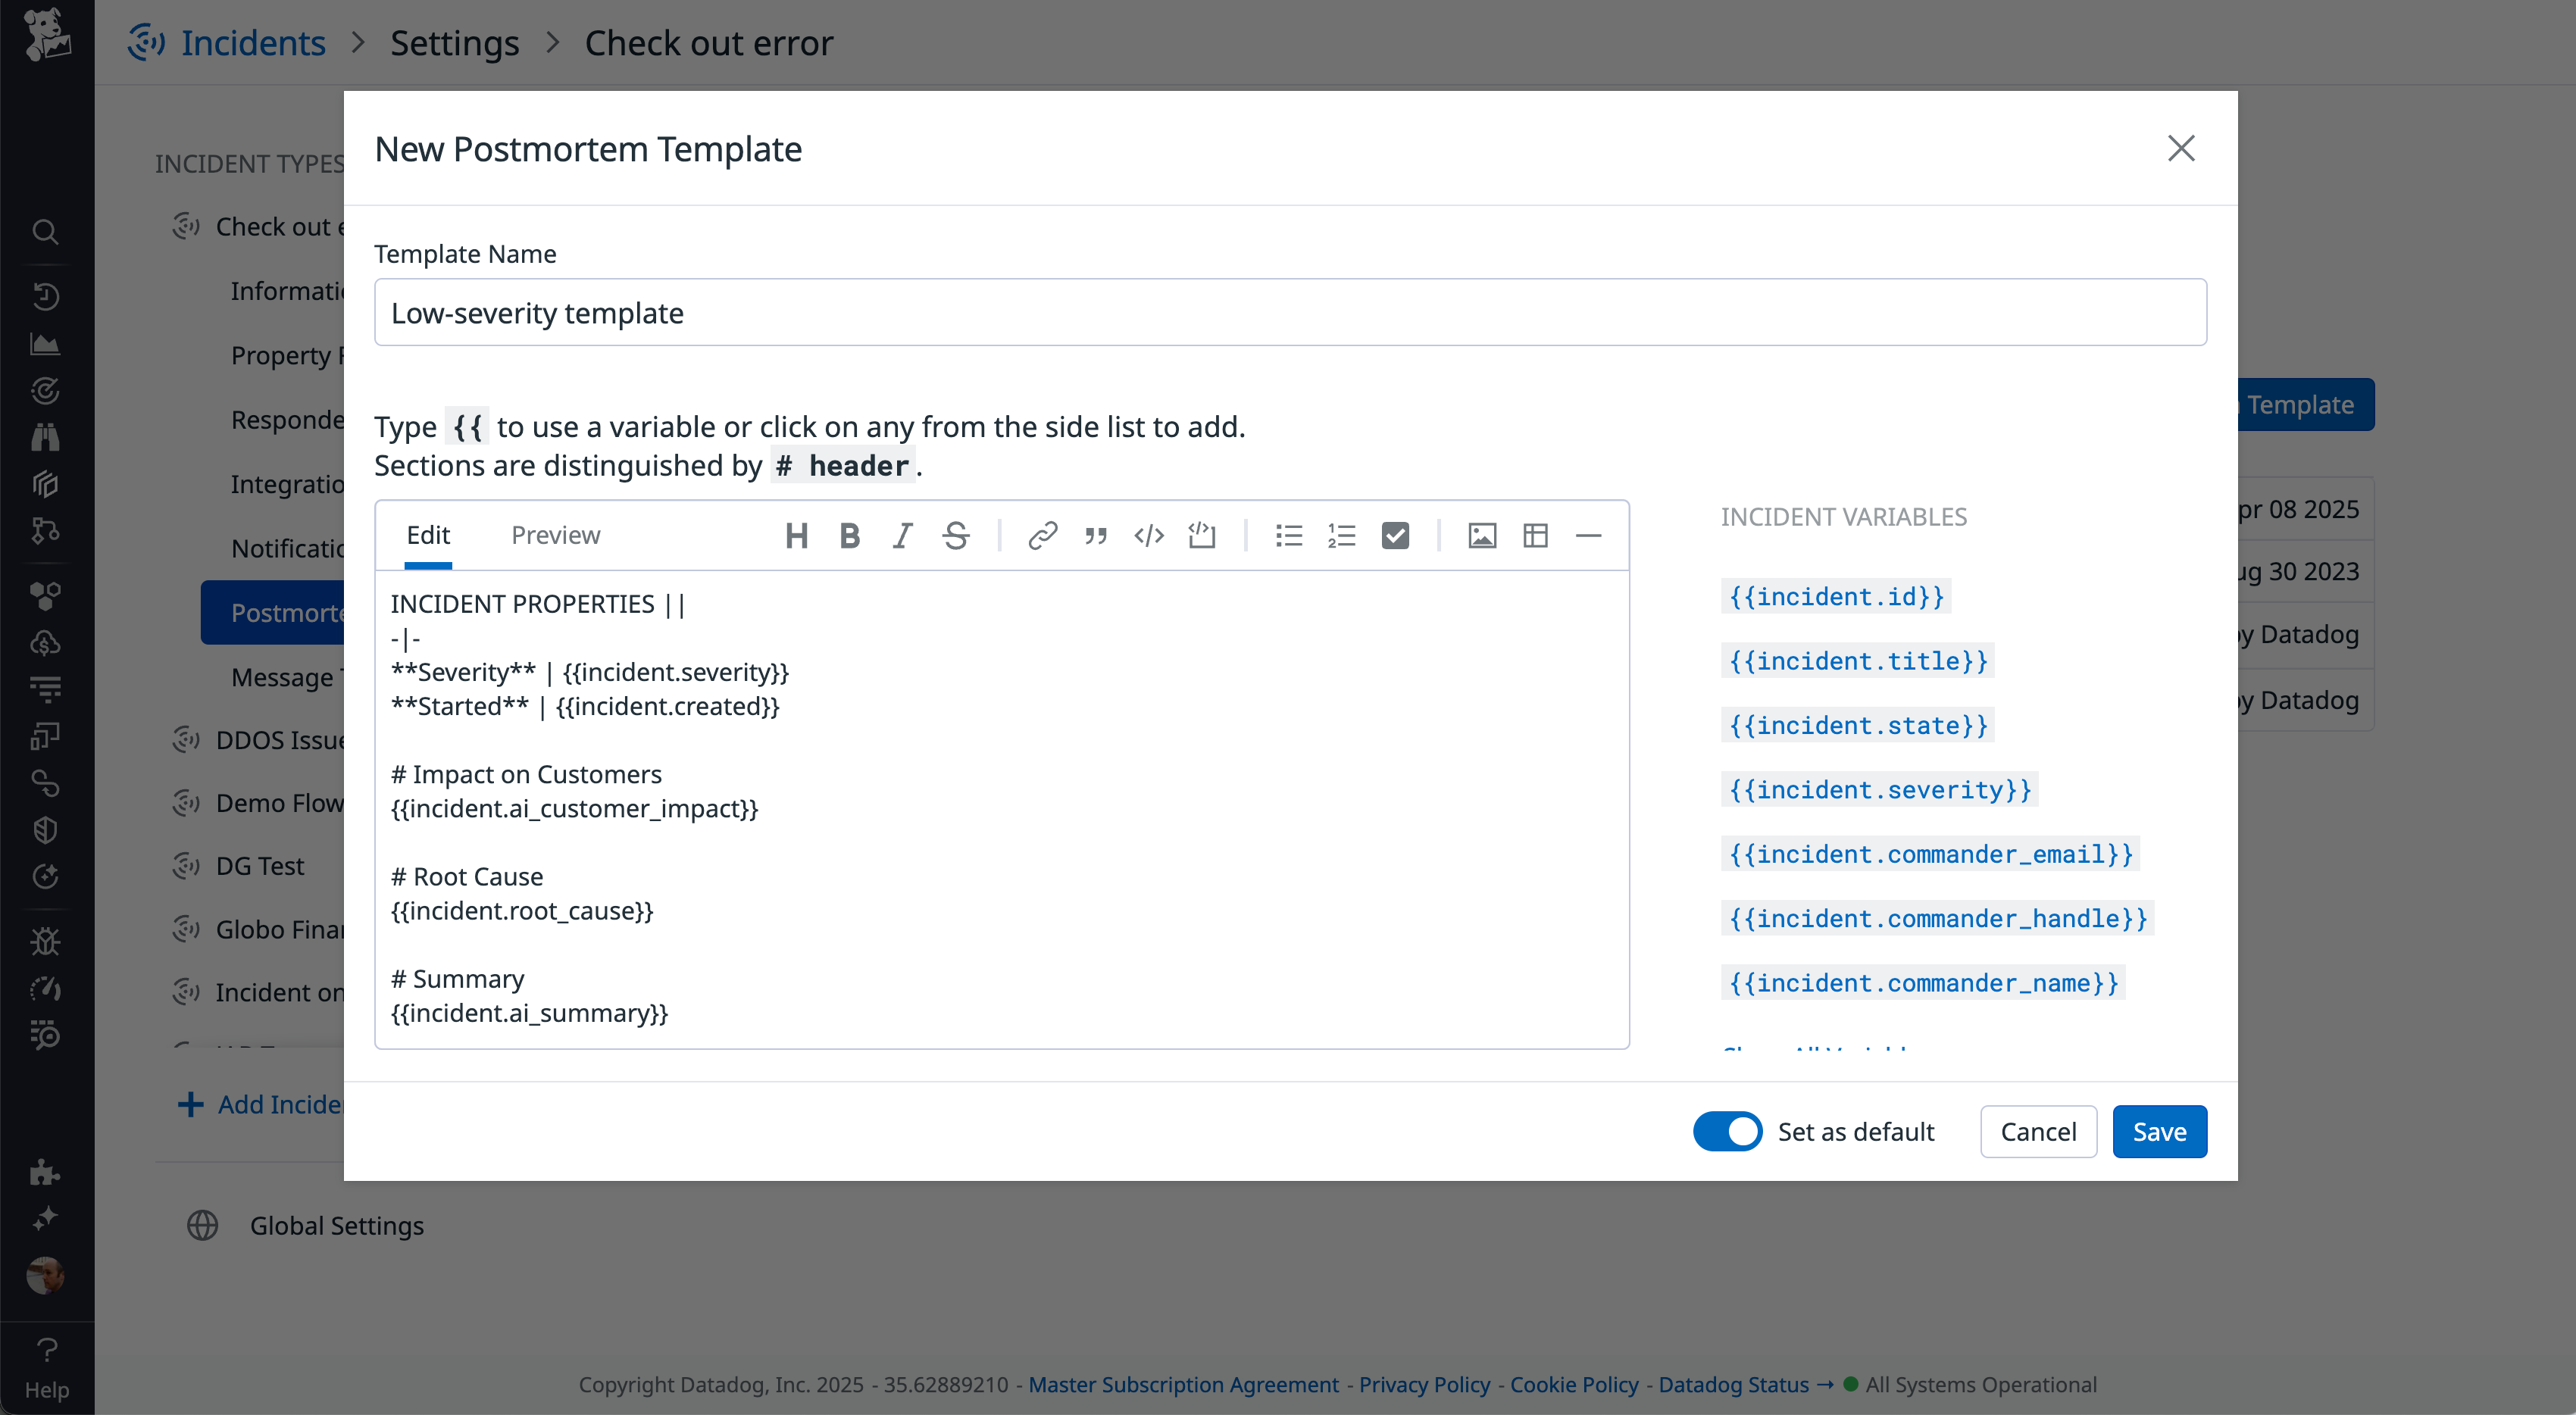Insert an image into the template
Image resolution: width=2576 pixels, height=1415 pixels.
click(x=1482, y=536)
